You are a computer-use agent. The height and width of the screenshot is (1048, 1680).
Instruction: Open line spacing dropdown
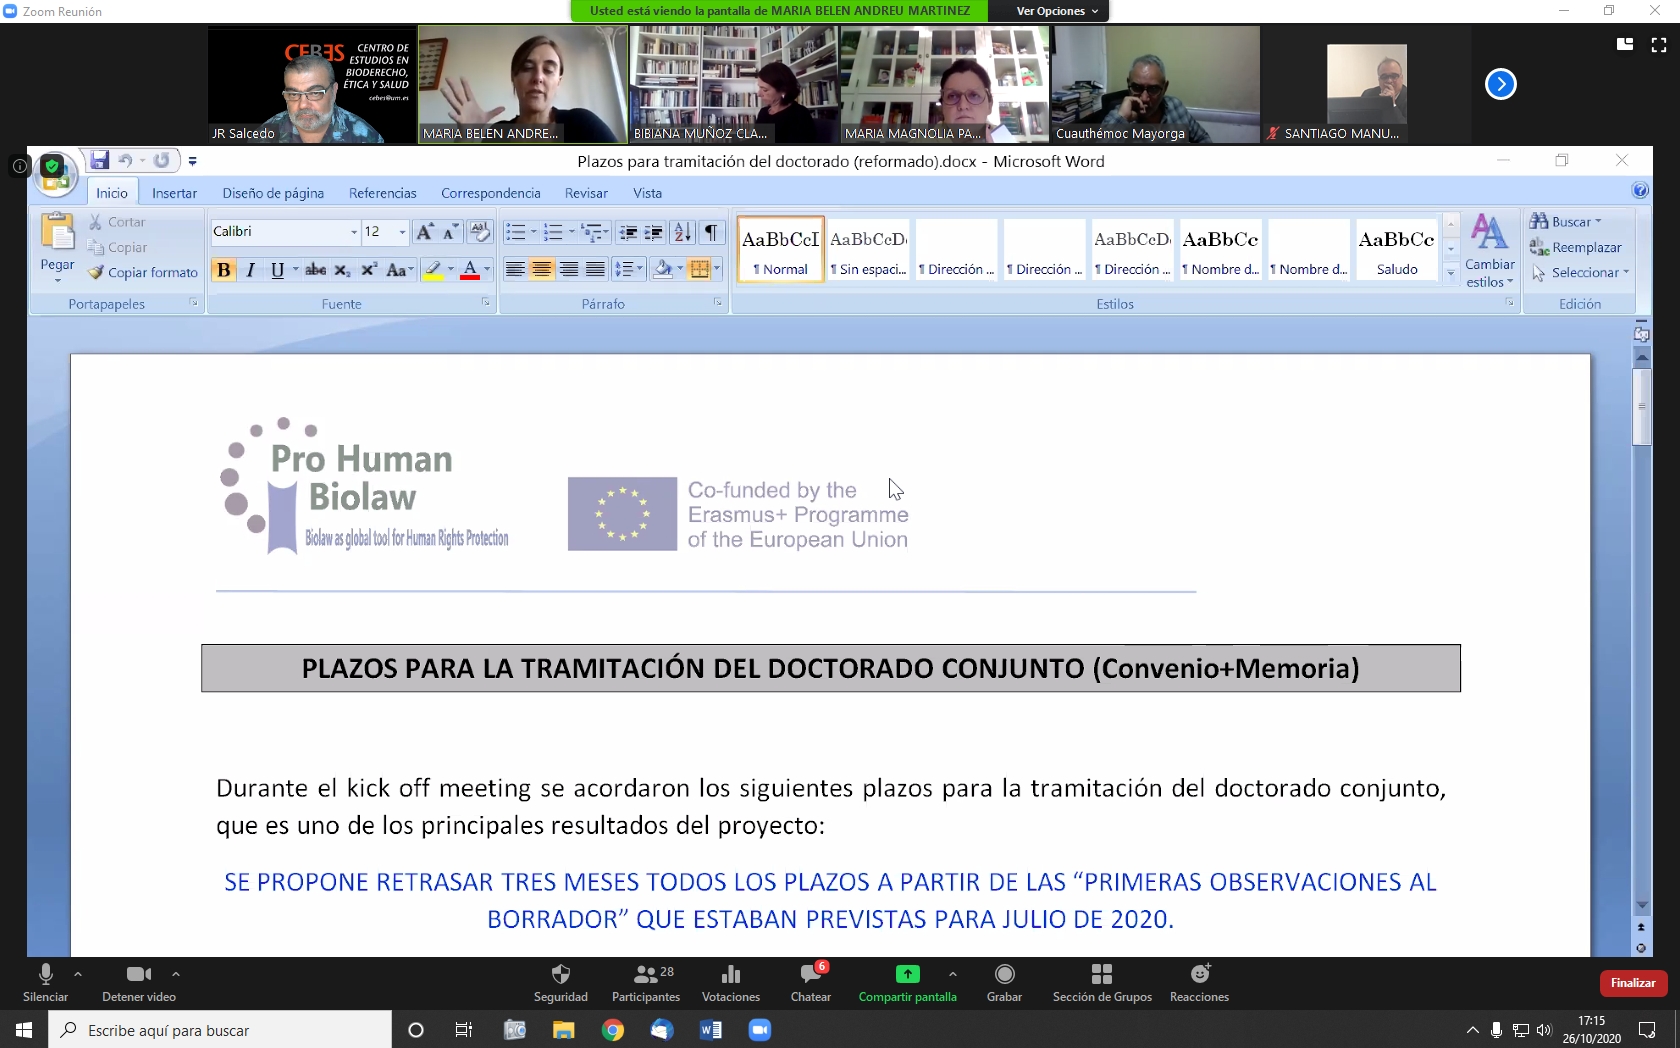pos(628,269)
